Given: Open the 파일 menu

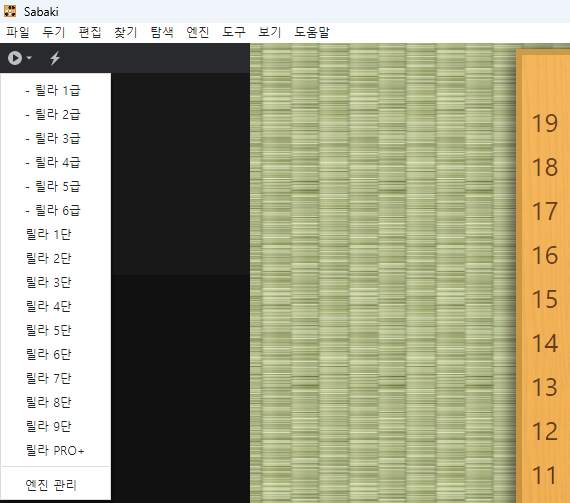Looking at the screenshot, I should click(x=17, y=32).
